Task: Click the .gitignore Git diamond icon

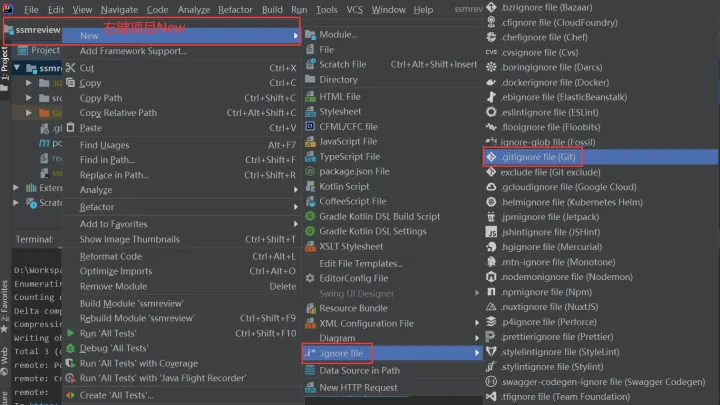Action: (491, 157)
